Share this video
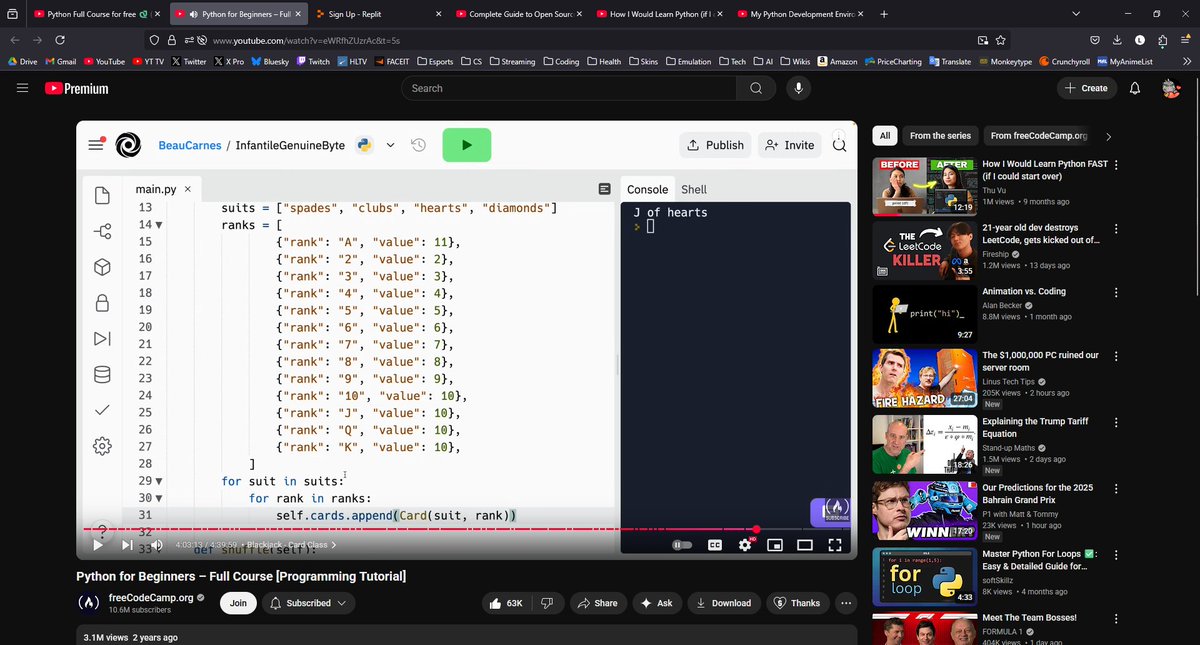This screenshot has height=645, width=1200. [x=597, y=603]
